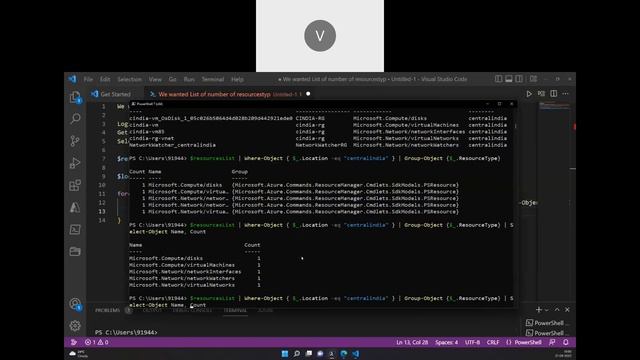The height and width of the screenshot is (360, 640).
Task: Open the CRLF end-of-line selector
Action: [x=493, y=342]
